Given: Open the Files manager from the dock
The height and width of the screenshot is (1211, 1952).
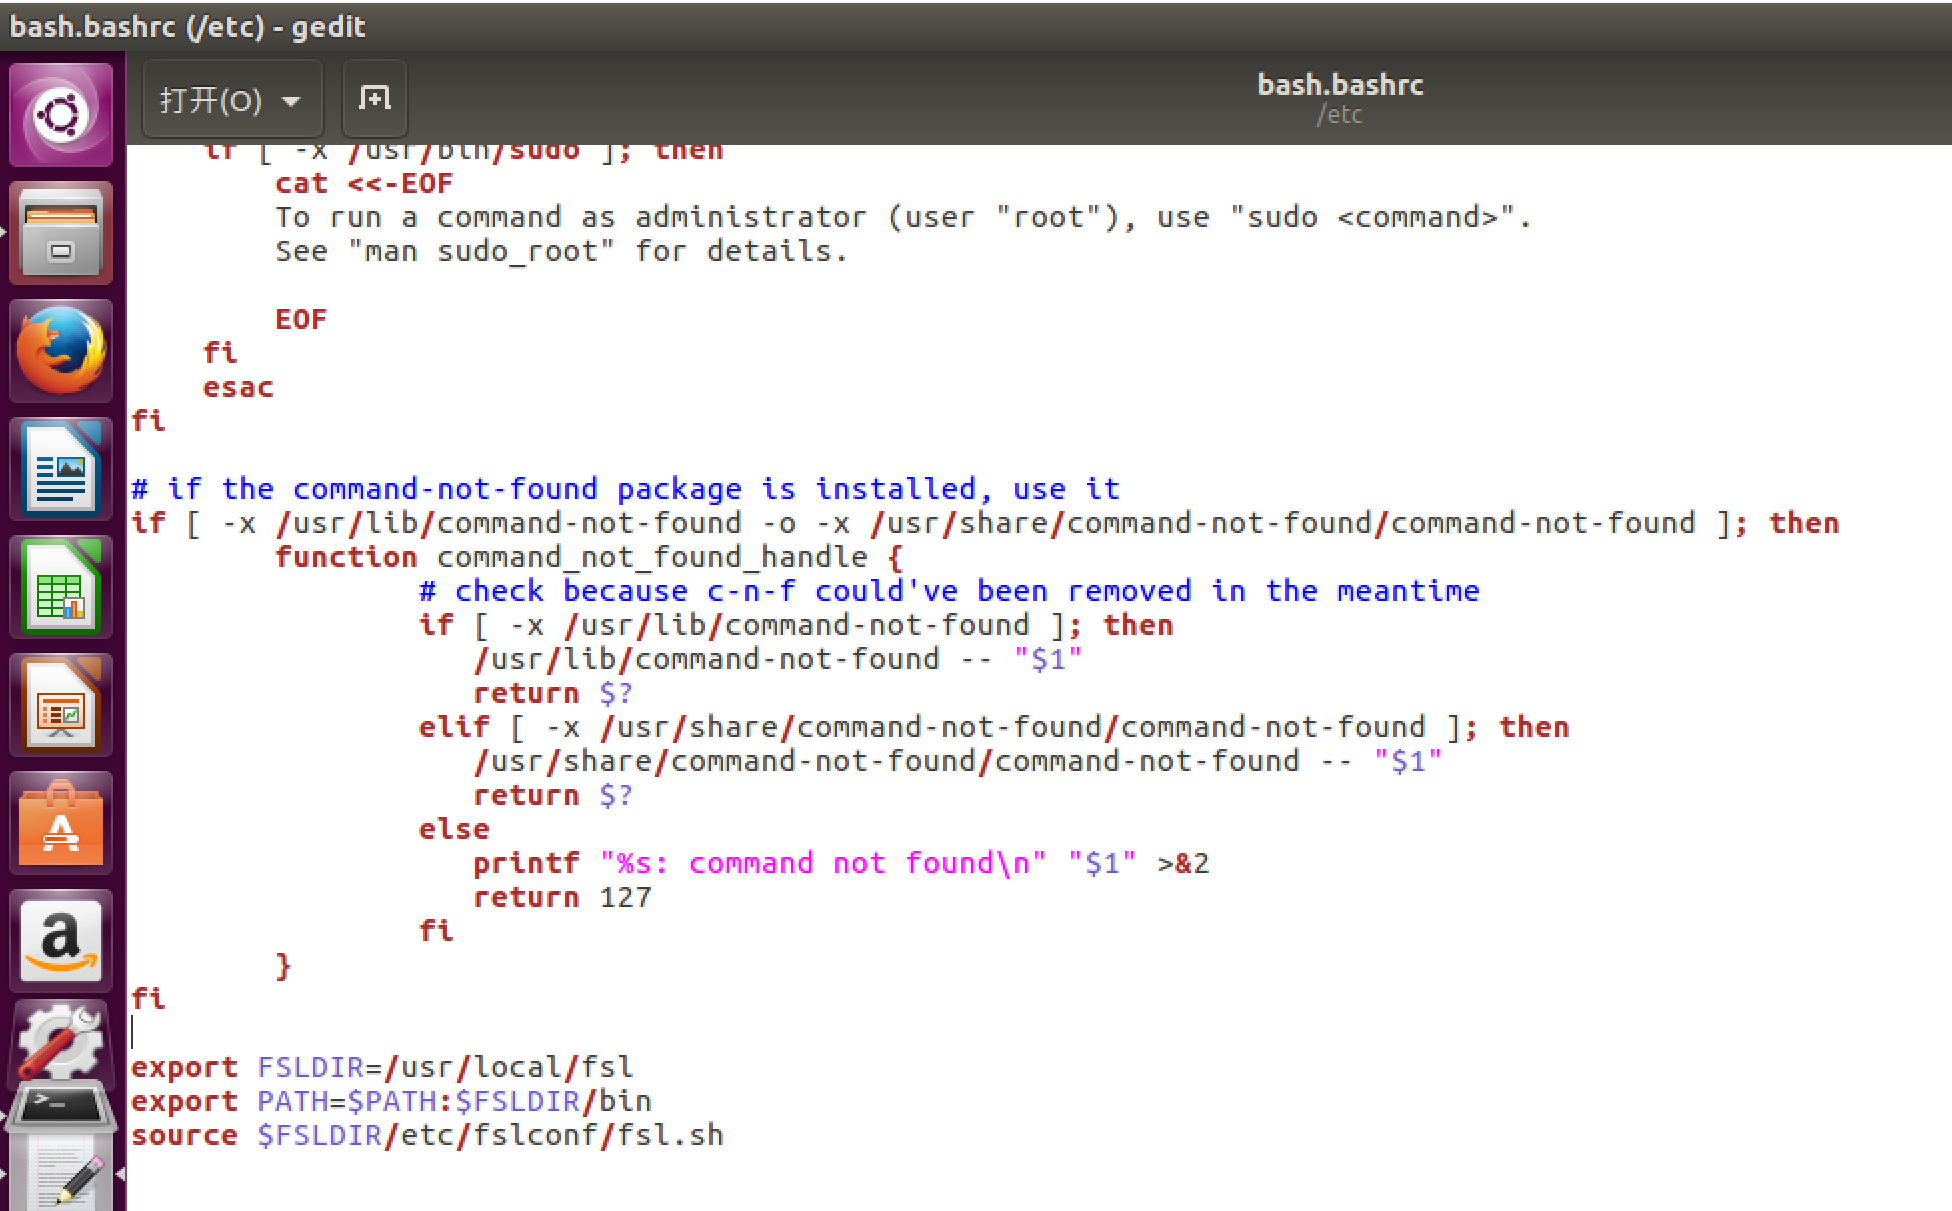Looking at the screenshot, I should [60, 232].
